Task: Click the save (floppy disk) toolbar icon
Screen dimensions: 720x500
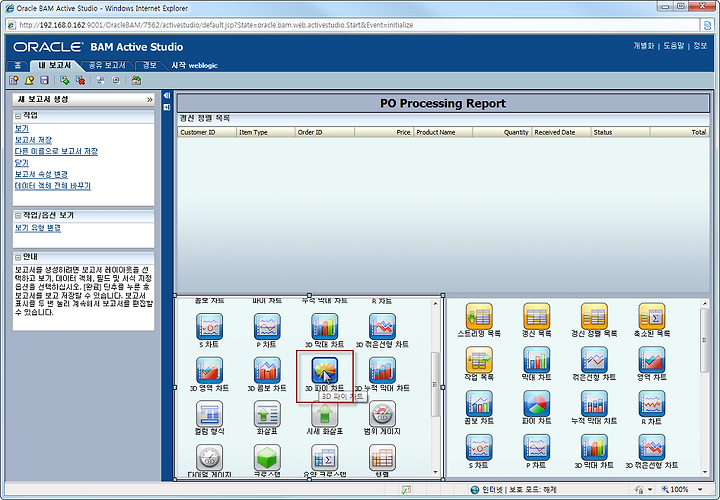Action: (x=44, y=80)
